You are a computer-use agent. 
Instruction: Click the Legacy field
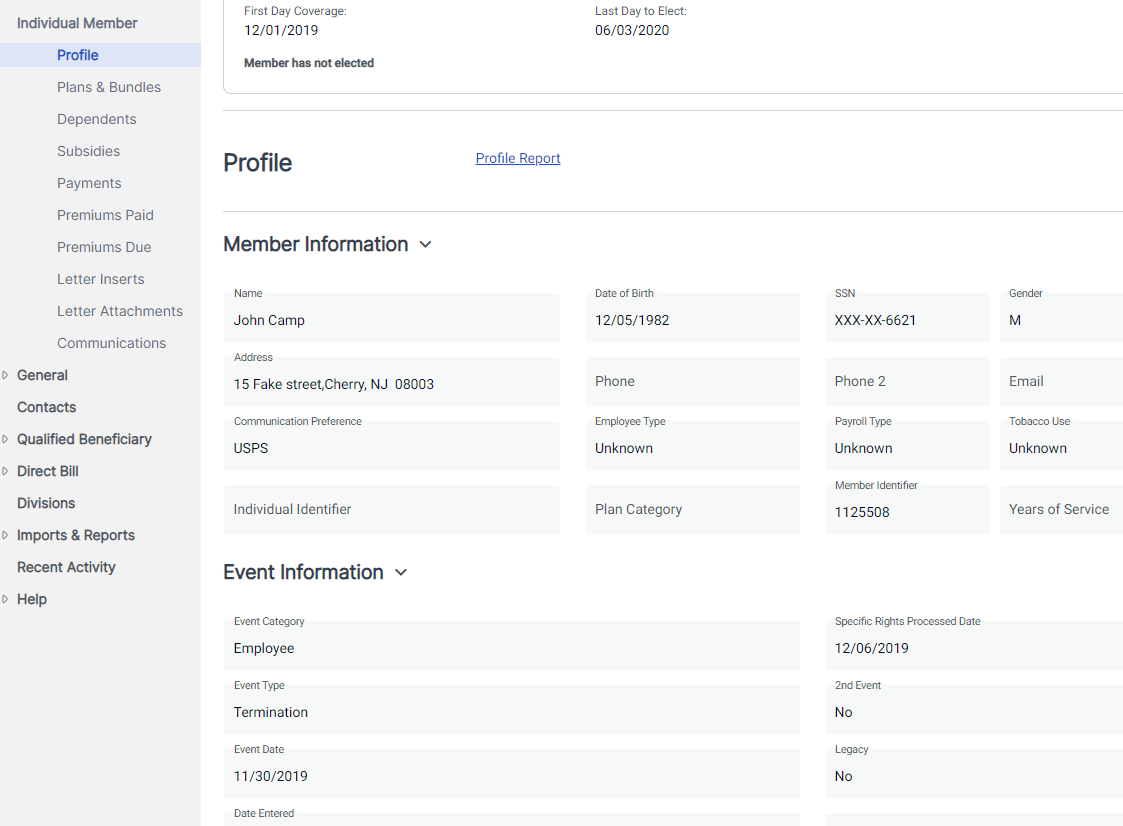(974, 774)
